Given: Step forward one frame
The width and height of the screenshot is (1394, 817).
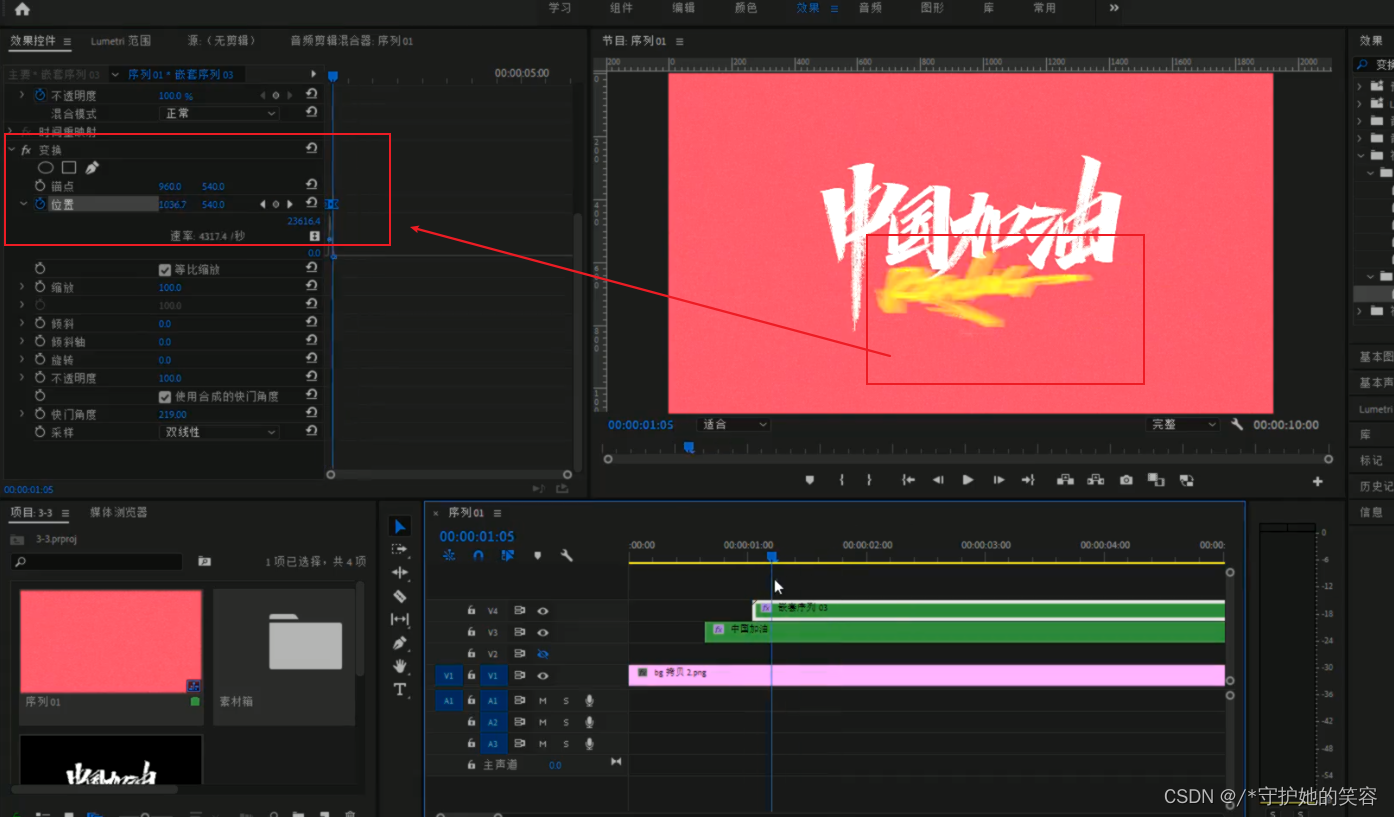Looking at the screenshot, I should (x=998, y=480).
